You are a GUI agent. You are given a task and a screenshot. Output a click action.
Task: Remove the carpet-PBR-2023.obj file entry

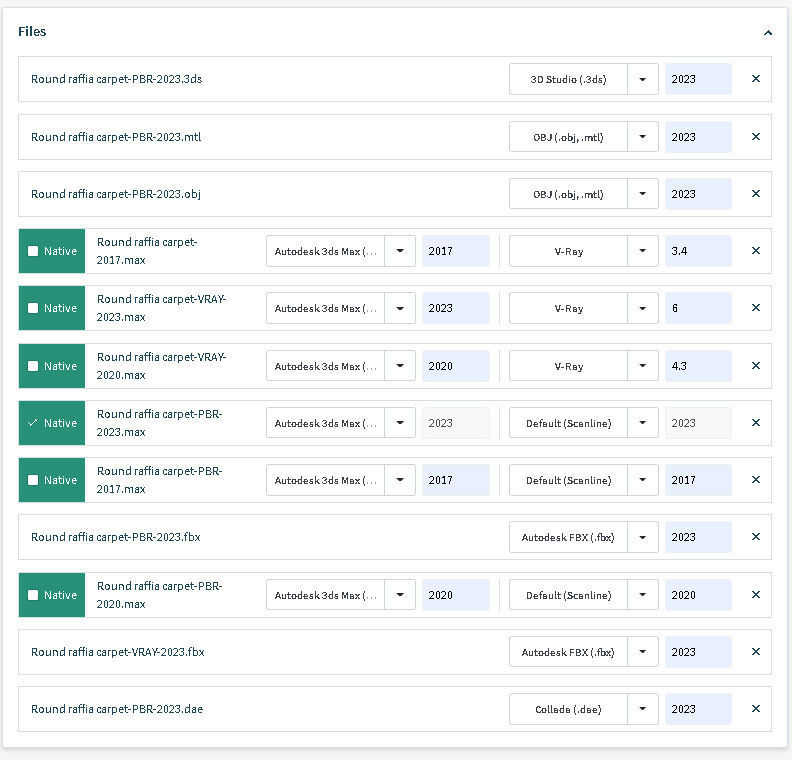(x=755, y=194)
